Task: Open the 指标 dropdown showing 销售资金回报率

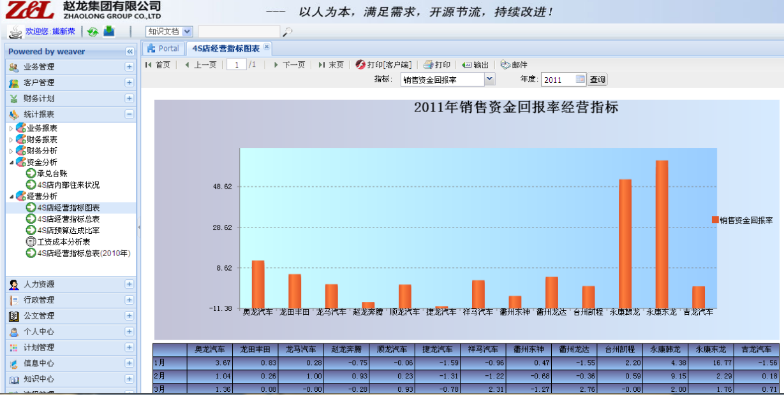Action: coord(490,79)
